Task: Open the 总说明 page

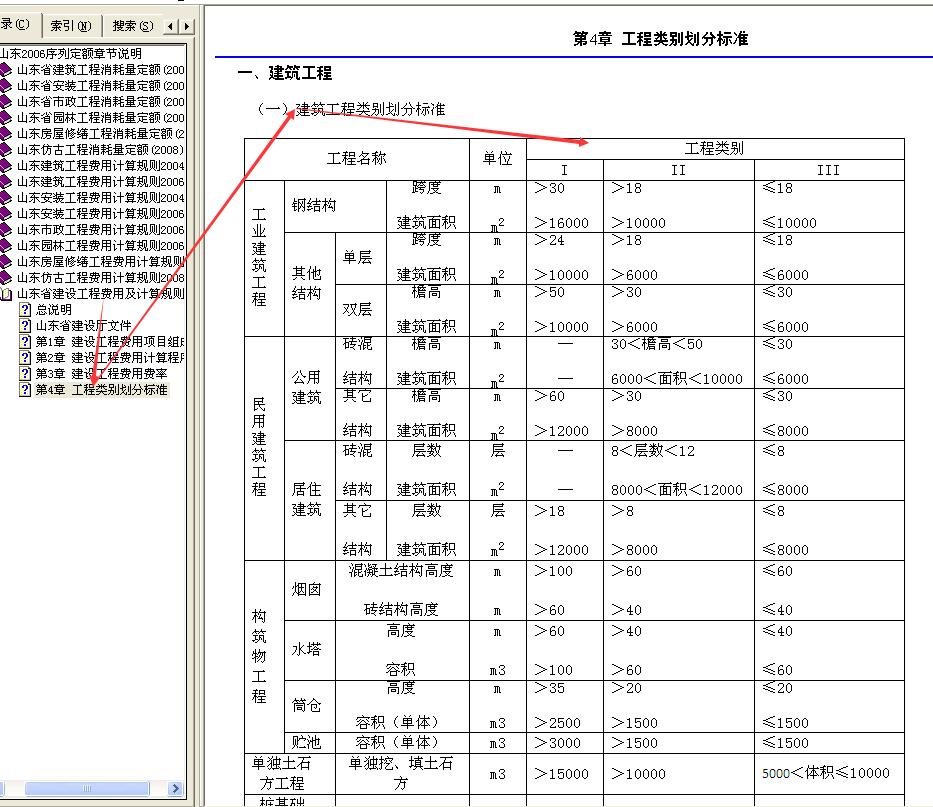Action: coord(54,309)
